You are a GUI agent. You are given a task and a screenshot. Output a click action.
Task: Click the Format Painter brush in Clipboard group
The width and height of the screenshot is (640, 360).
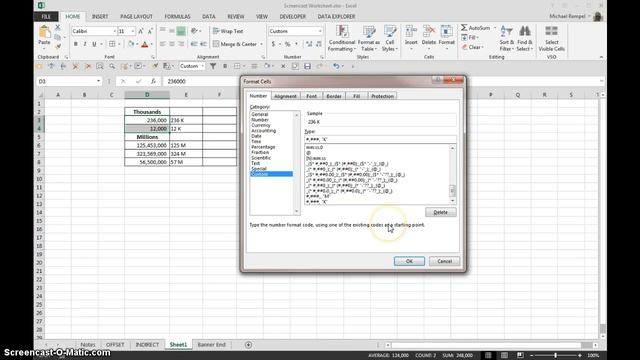58,46
